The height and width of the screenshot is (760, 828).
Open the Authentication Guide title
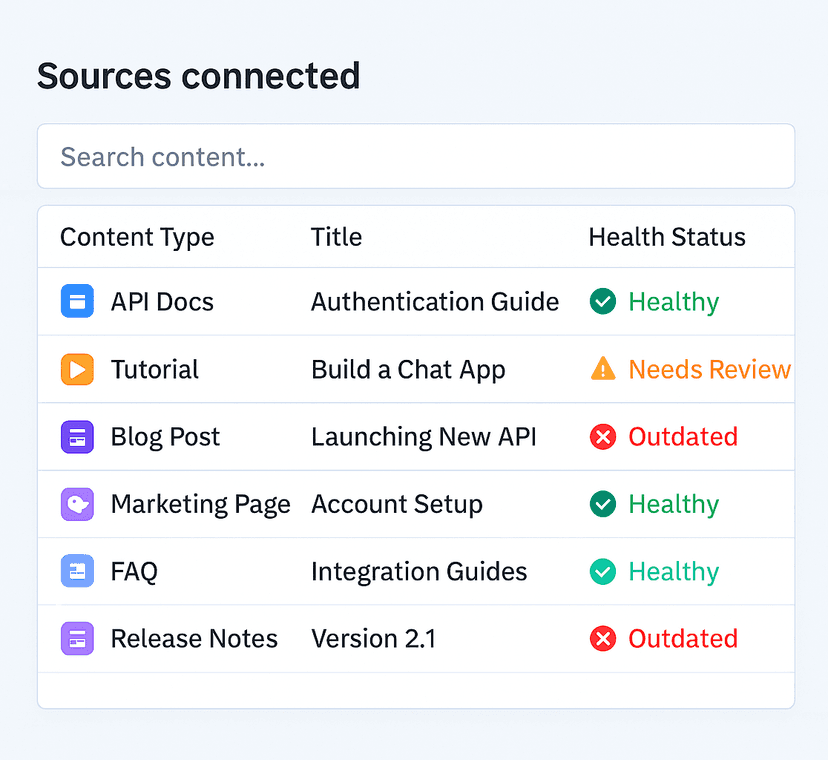435,301
